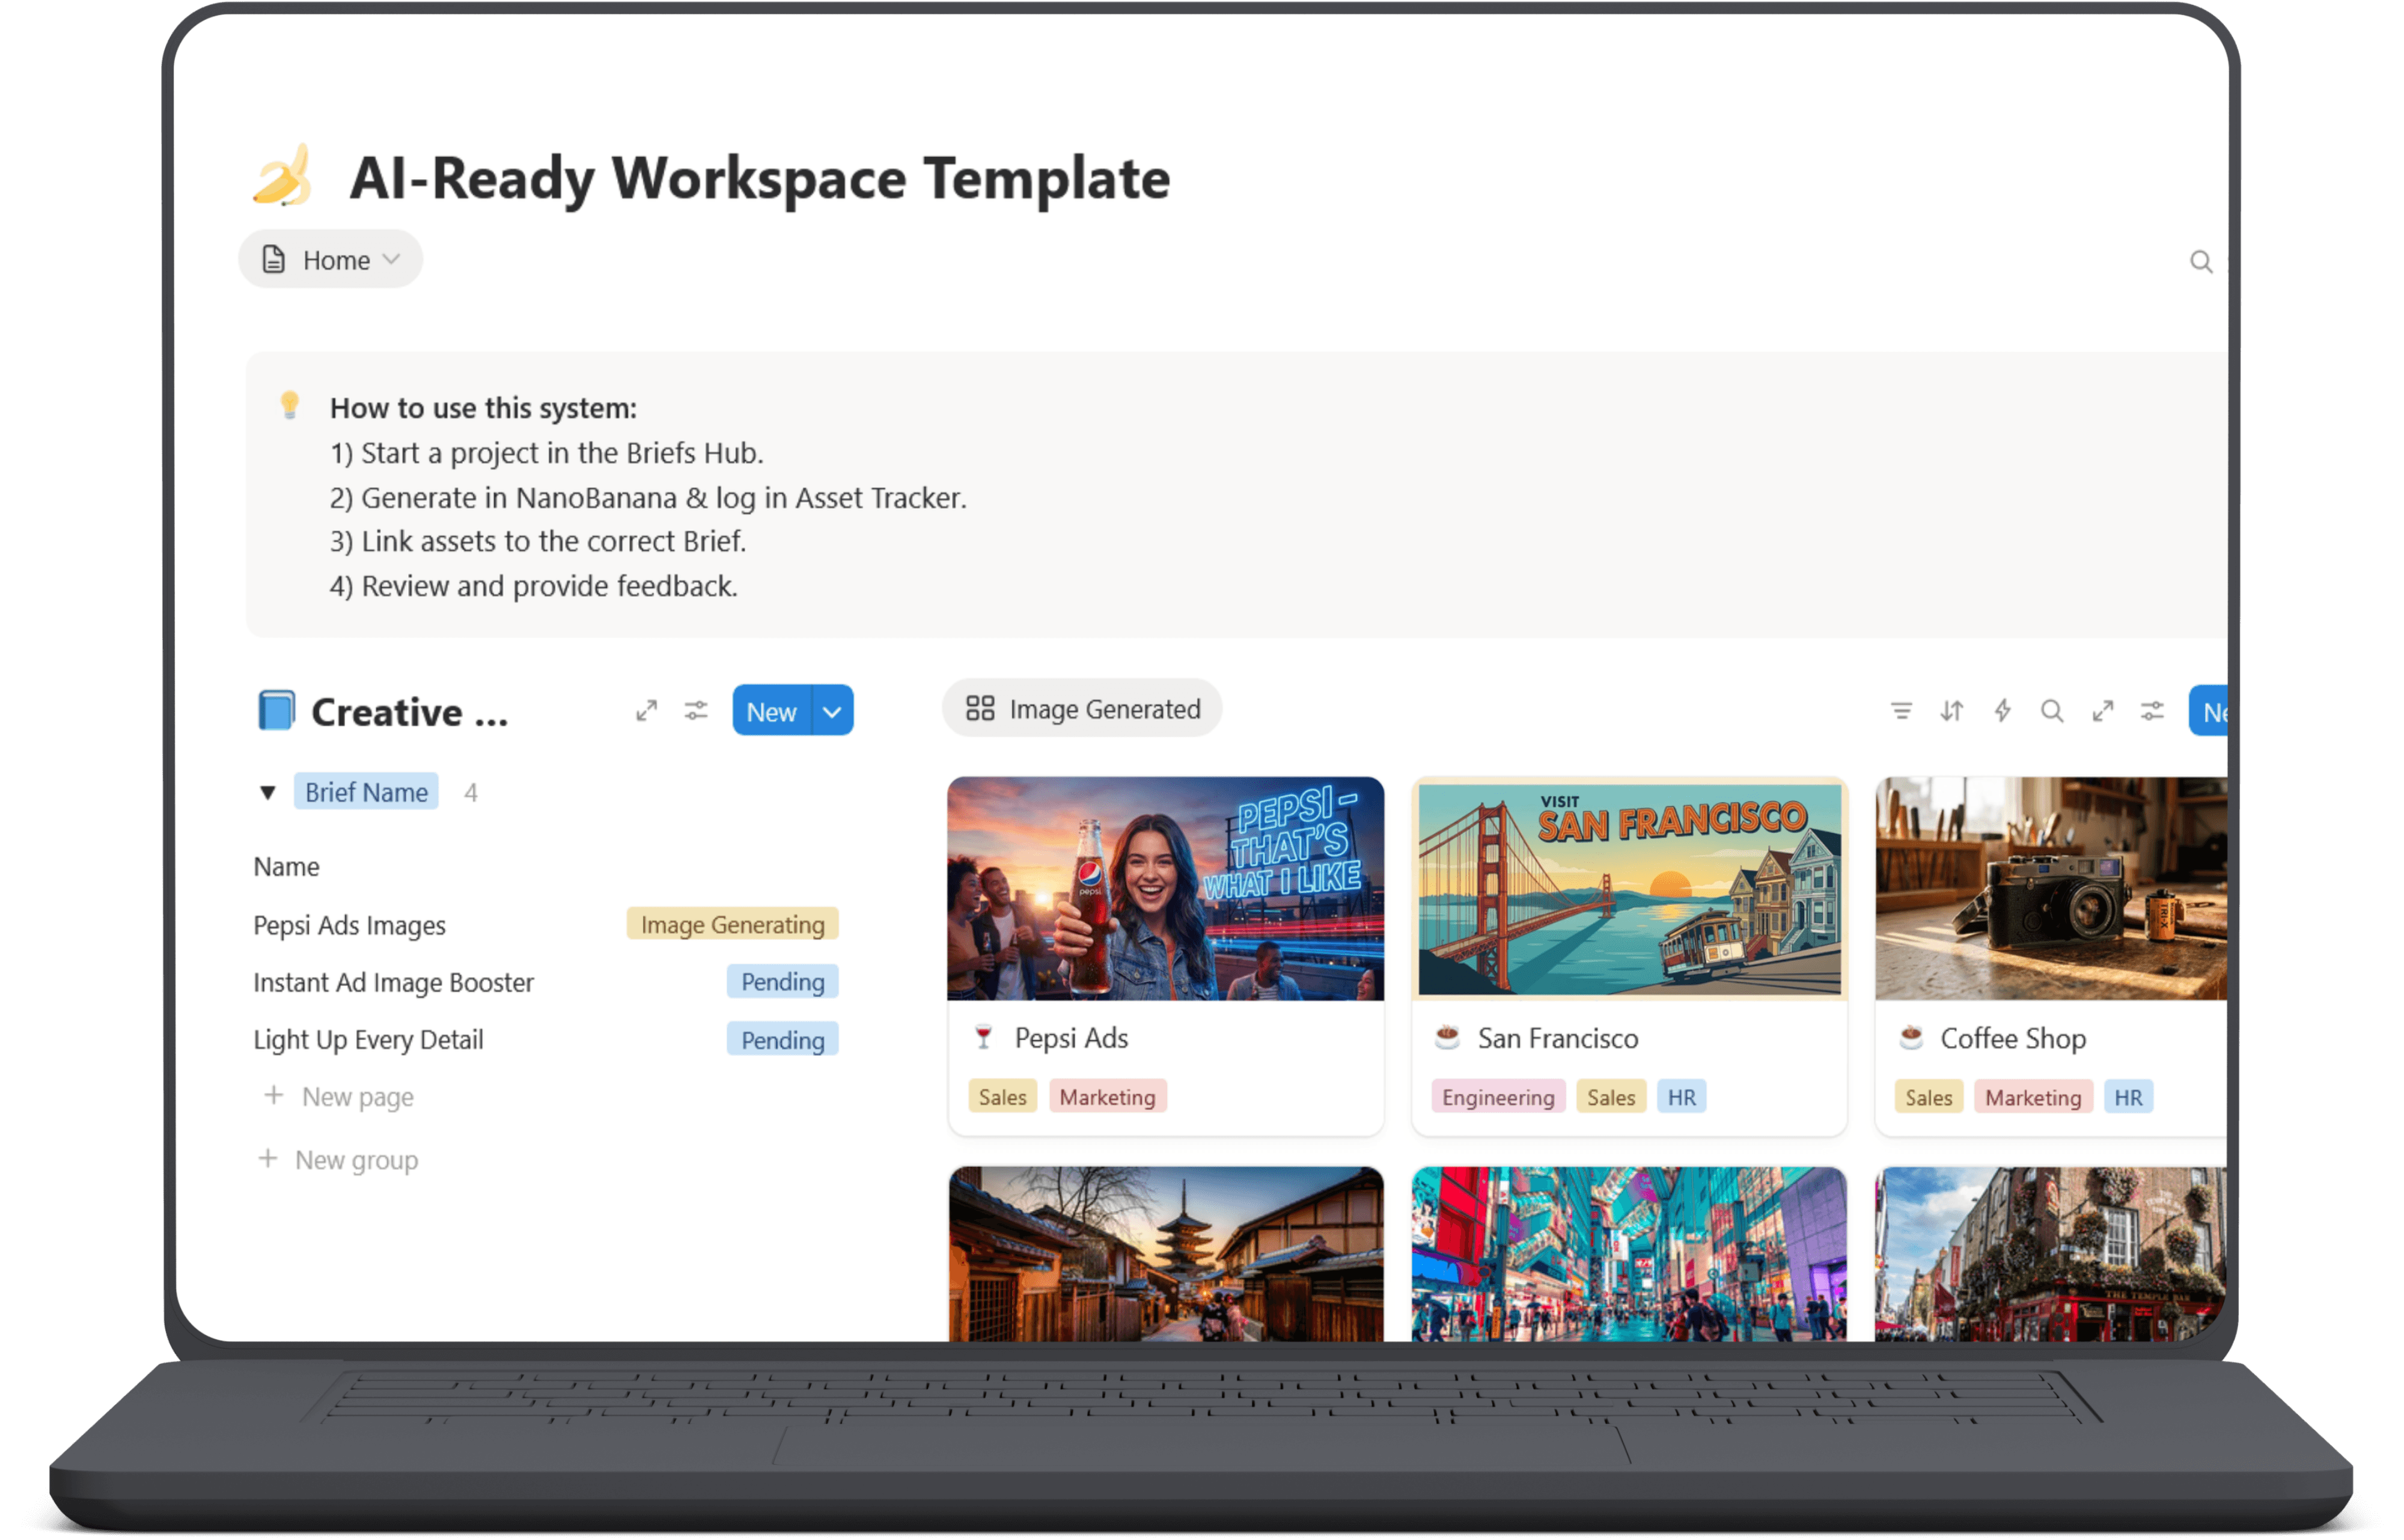
Task: Select the Image Generated view tab
Action: pyautogui.click(x=1082, y=709)
